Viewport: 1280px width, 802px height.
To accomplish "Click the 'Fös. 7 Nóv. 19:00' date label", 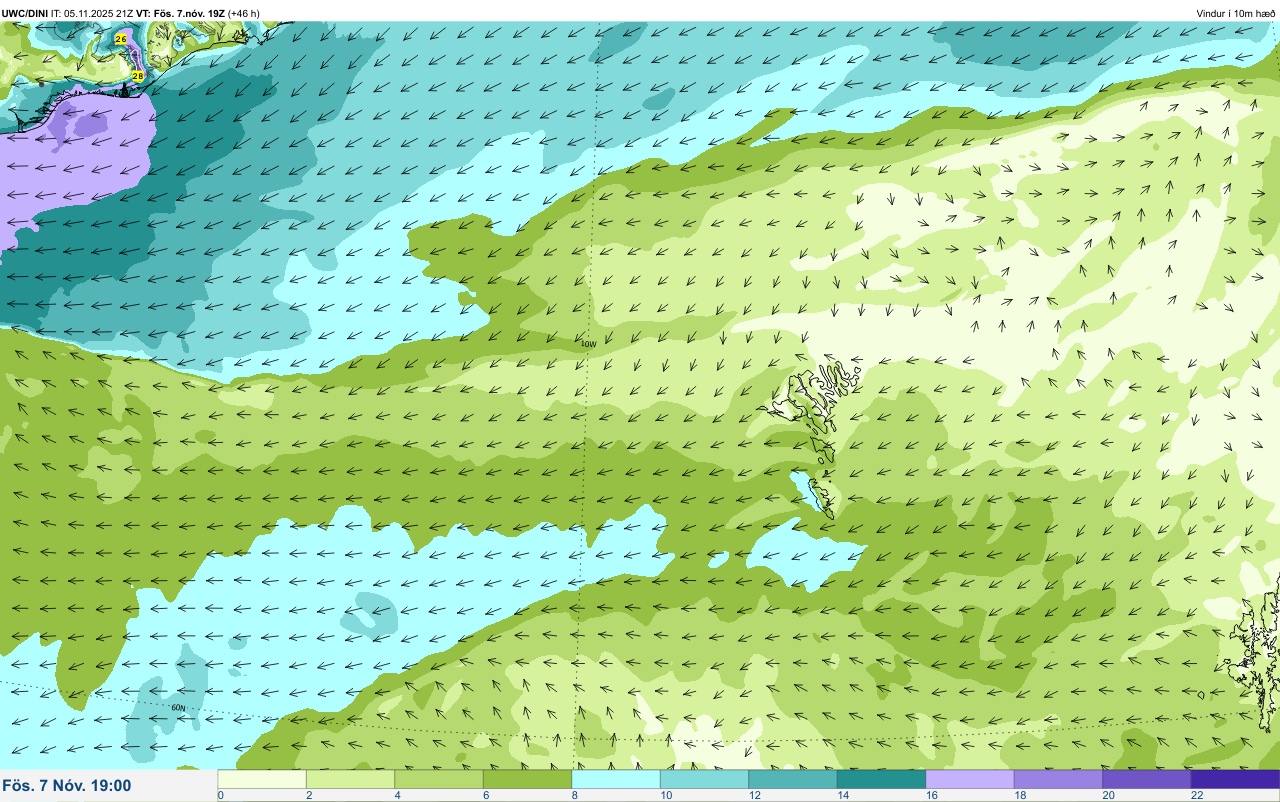I will point(67,786).
